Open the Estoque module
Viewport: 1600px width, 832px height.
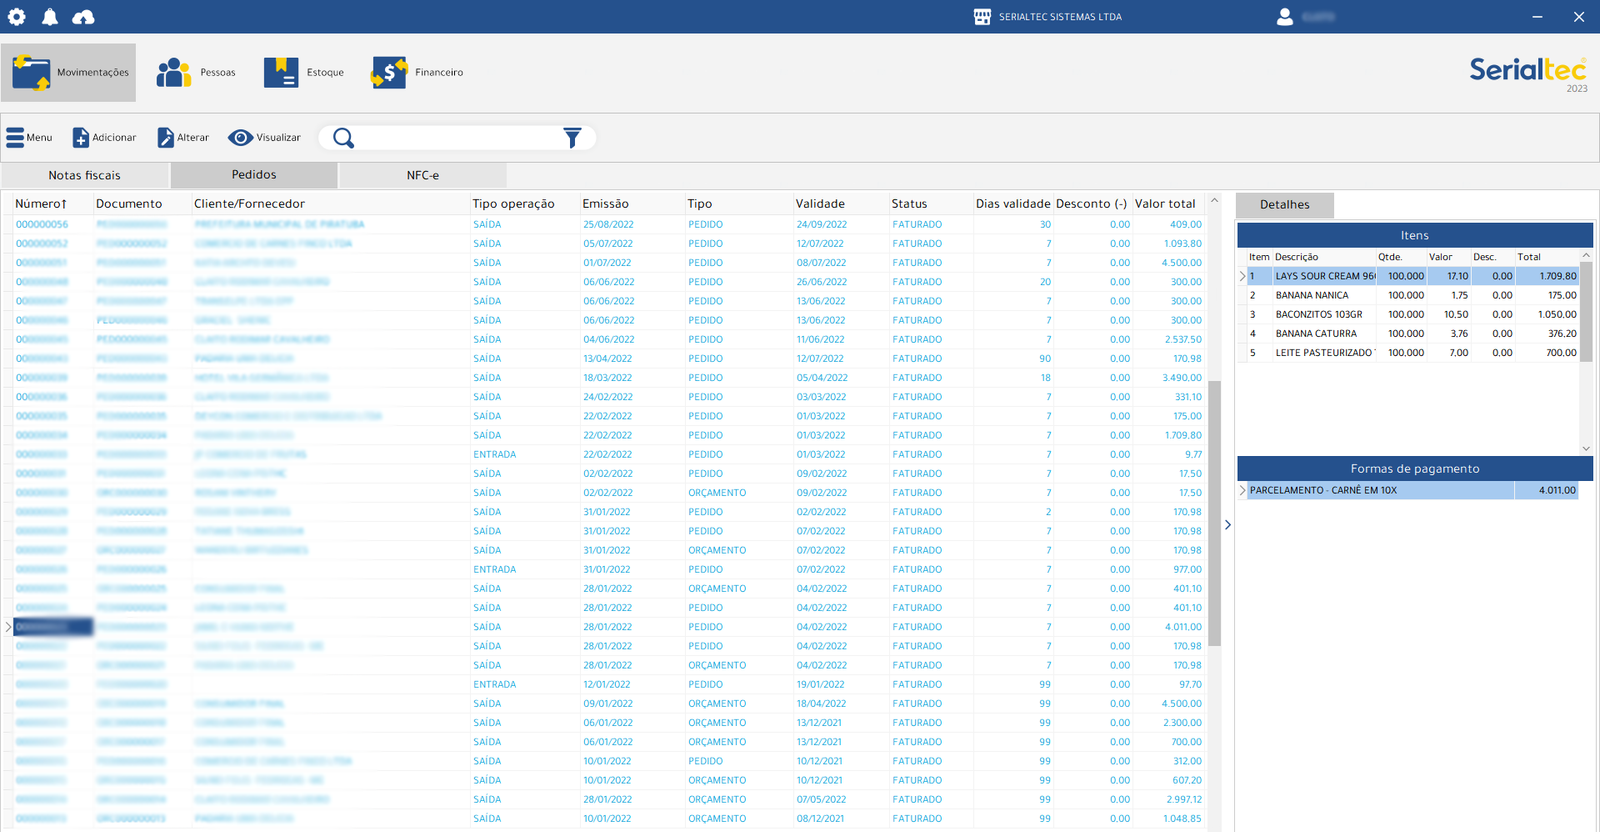pyautogui.click(x=304, y=72)
